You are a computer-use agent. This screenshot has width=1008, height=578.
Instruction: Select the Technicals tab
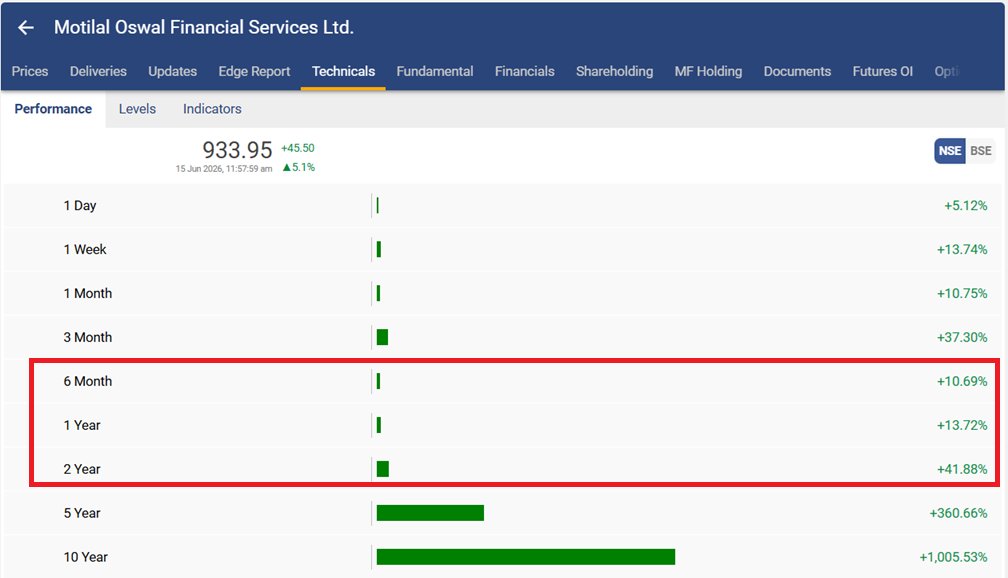[343, 71]
